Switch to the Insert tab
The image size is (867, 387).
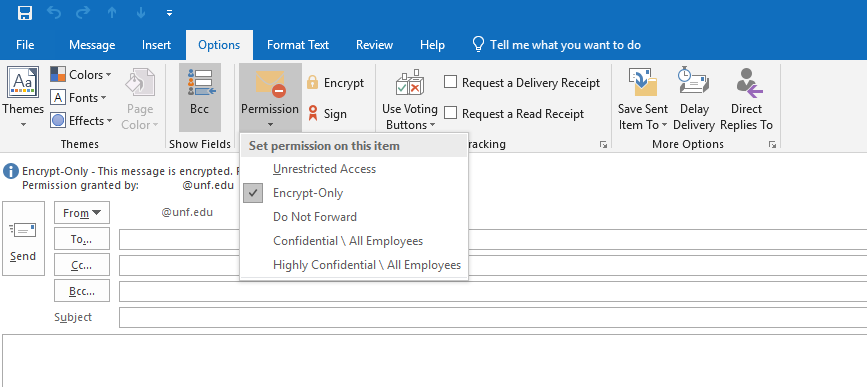click(x=156, y=45)
